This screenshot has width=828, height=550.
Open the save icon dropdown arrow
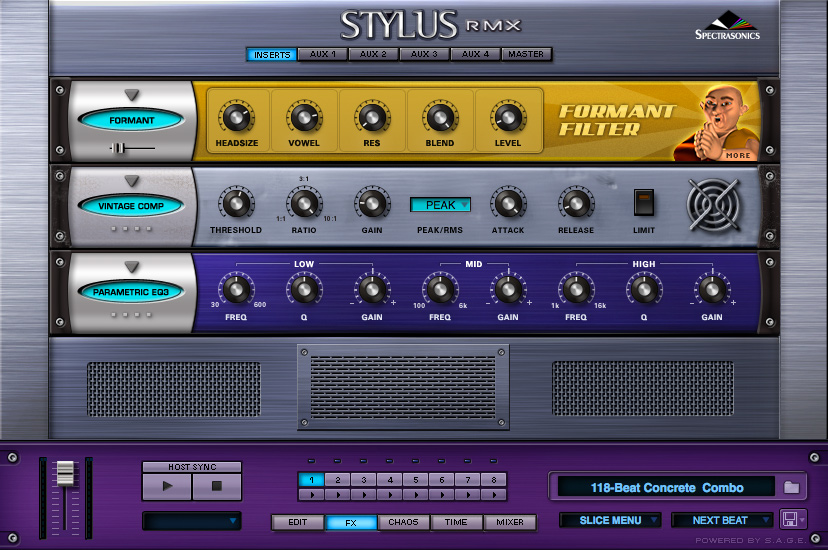[802, 520]
